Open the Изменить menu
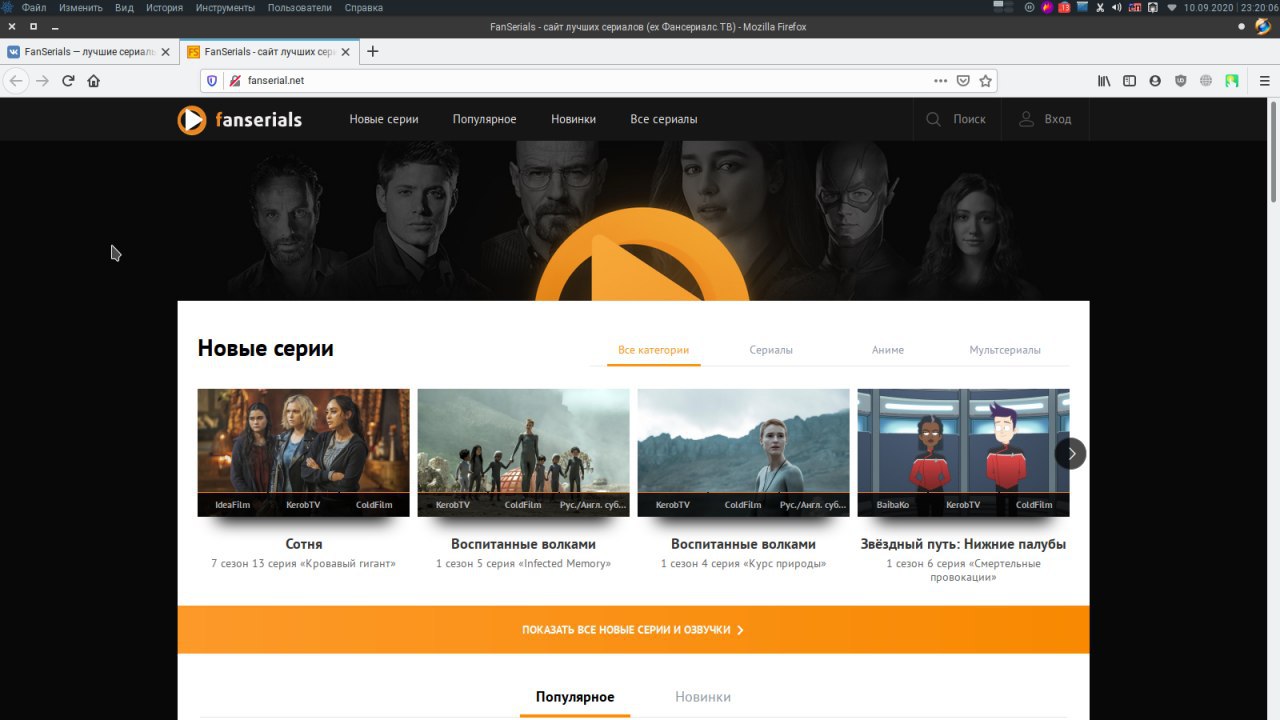This screenshot has height=720, width=1280. (81, 7)
